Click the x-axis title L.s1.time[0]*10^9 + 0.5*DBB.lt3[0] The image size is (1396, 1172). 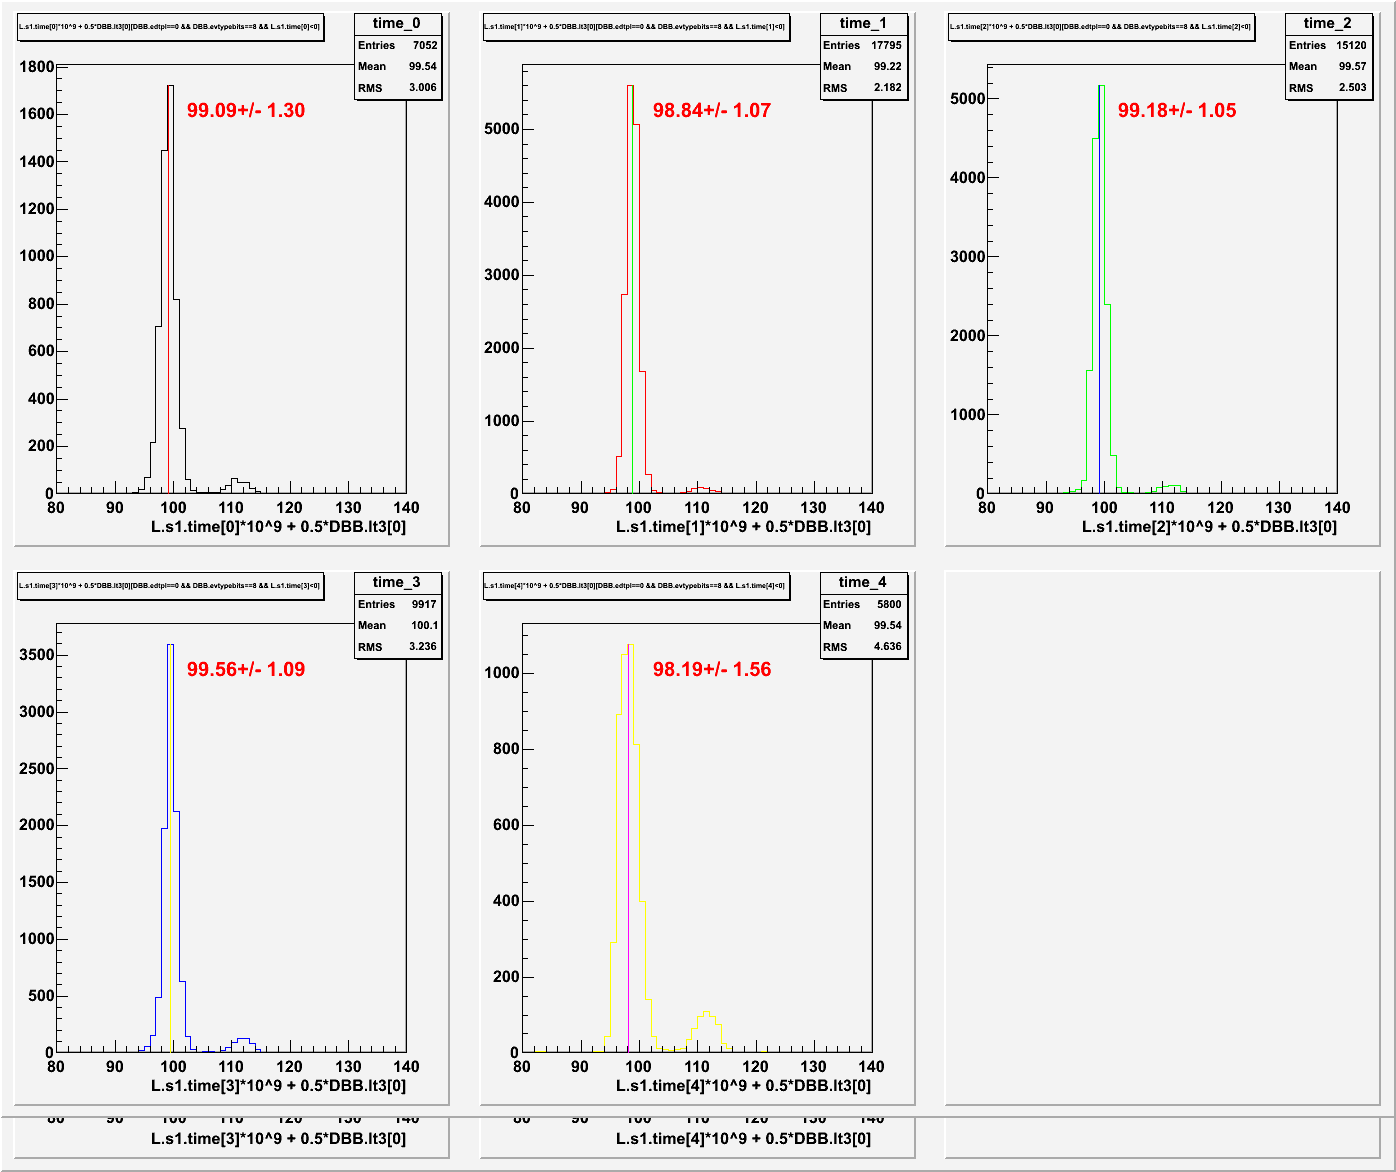point(278,526)
